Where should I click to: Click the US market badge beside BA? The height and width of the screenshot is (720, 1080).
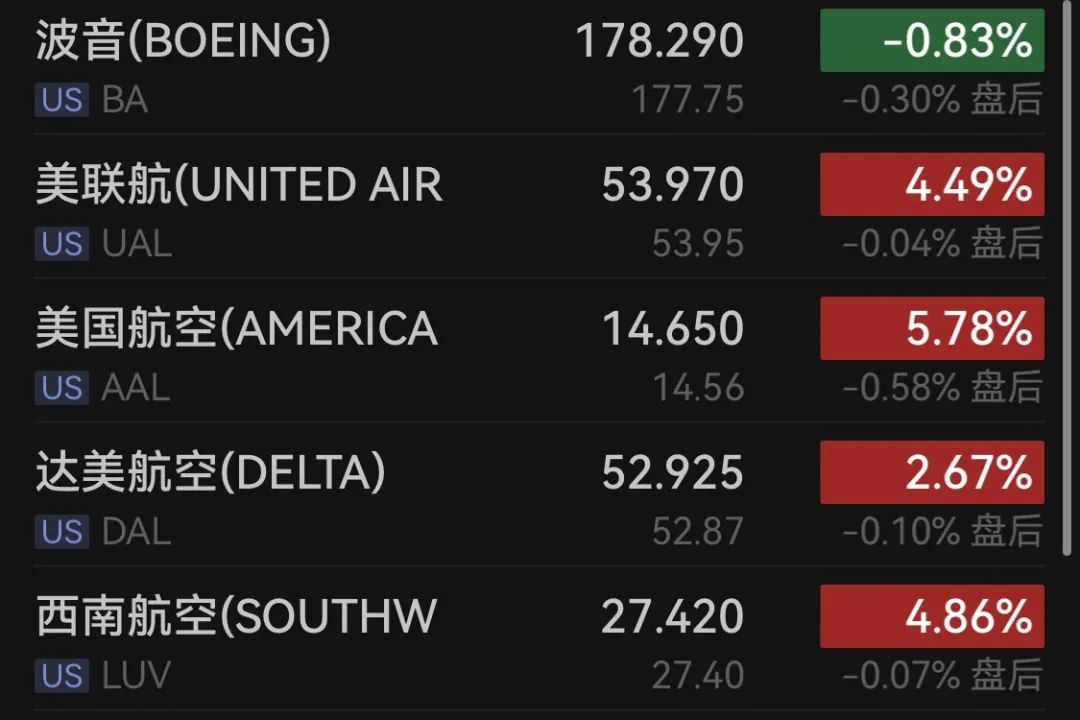(x=62, y=100)
